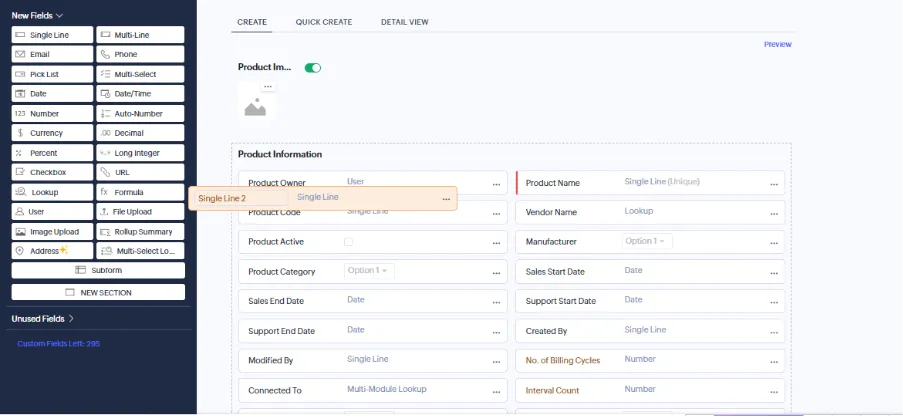Edit the Single Line 2 label field
The image size is (903, 417).
pos(241,198)
